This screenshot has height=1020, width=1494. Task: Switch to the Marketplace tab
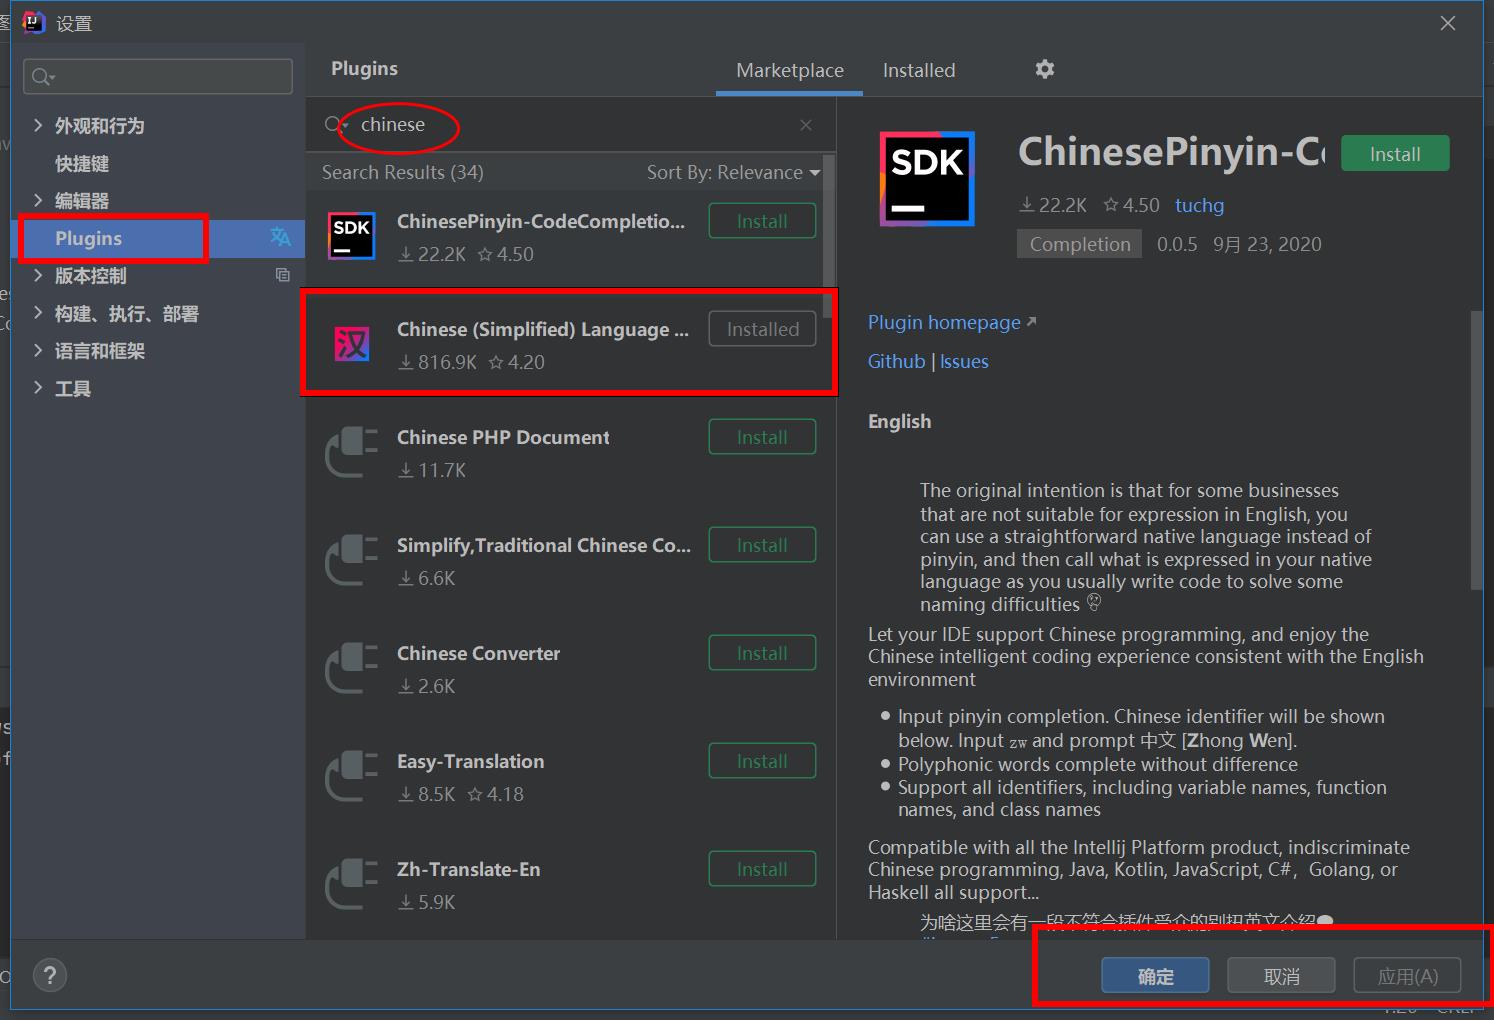click(x=789, y=70)
